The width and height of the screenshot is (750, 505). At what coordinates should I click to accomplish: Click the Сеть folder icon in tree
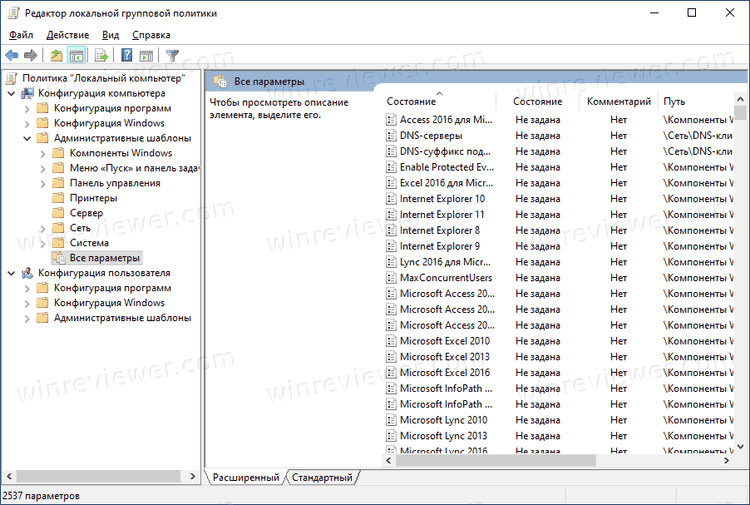pyautogui.click(x=58, y=228)
